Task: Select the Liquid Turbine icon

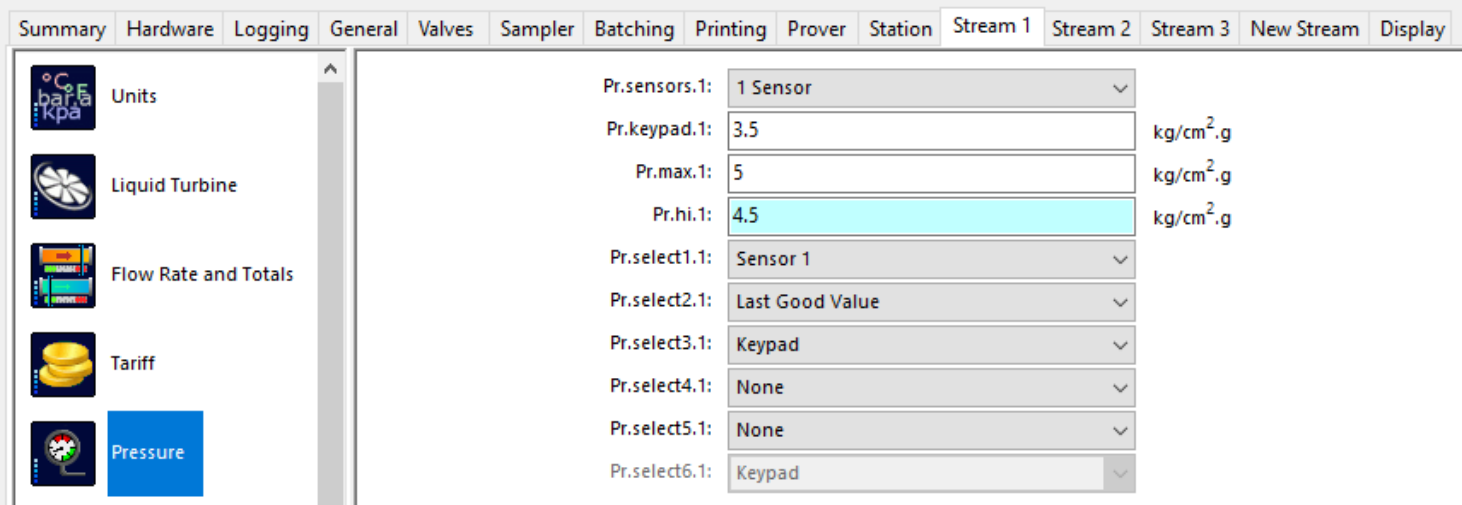Action: [x=63, y=186]
